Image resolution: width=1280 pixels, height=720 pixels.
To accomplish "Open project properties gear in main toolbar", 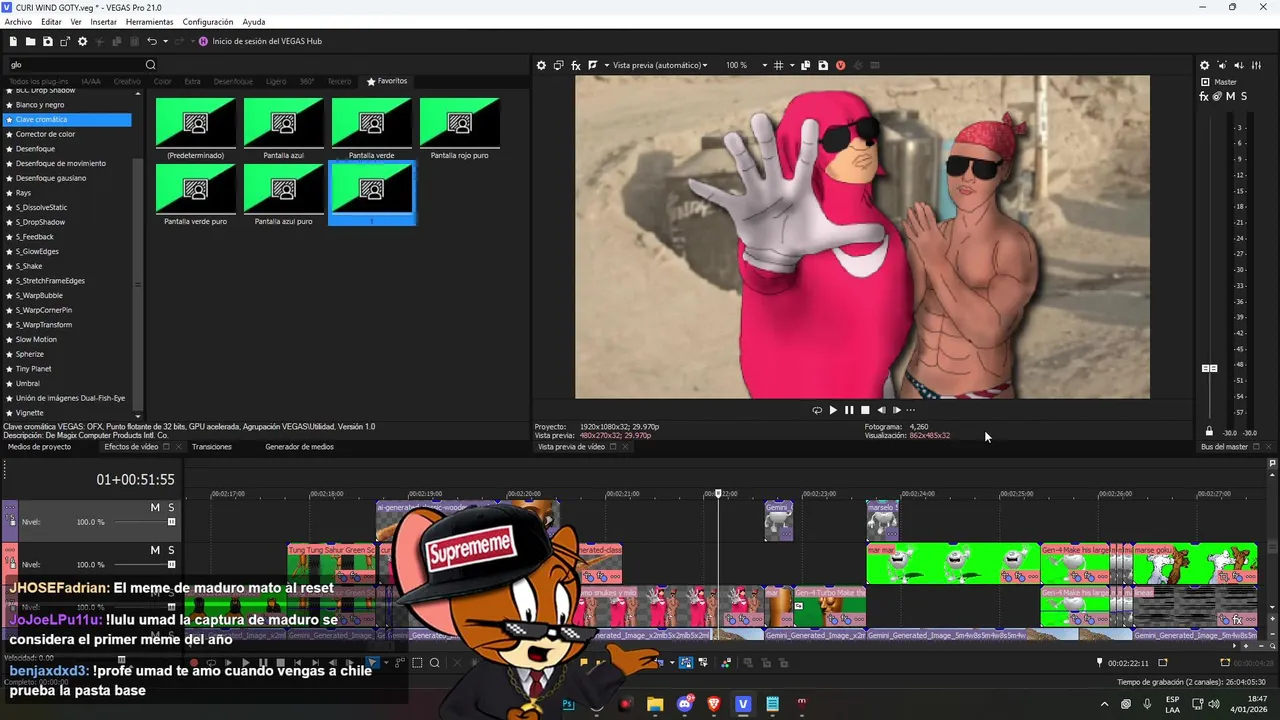I will pos(82,41).
